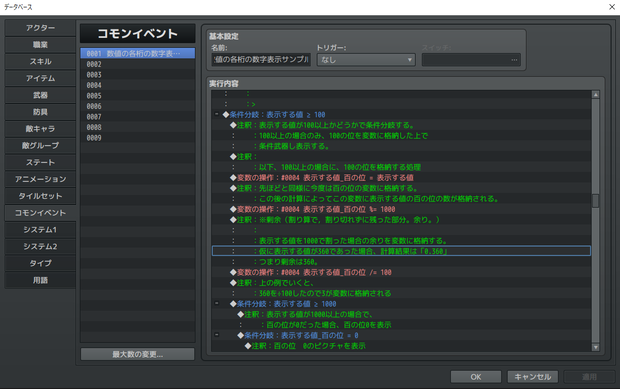Select the 百の位 0のピクチャを表示 comment

(x=401, y=346)
